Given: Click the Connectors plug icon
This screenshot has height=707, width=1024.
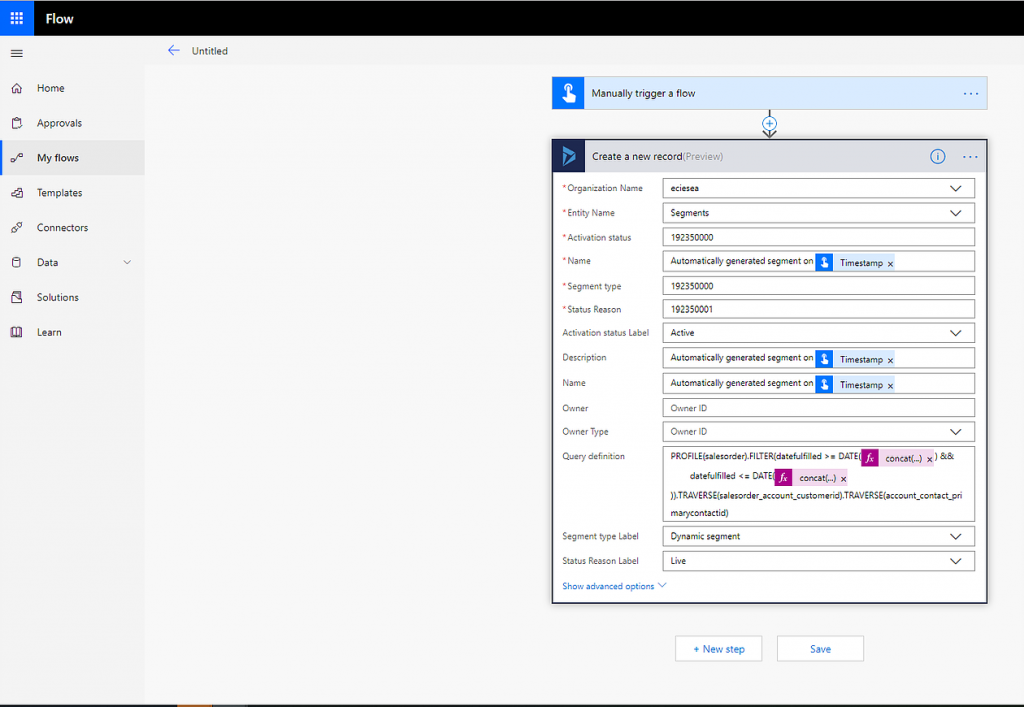Looking at the screenshot, I should pos(17,227).
